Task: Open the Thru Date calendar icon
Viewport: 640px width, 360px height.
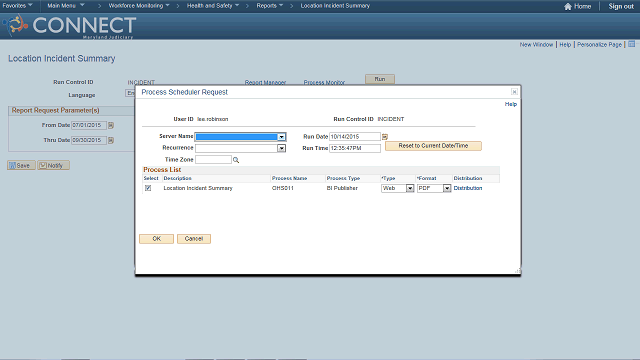Action: 111,140
